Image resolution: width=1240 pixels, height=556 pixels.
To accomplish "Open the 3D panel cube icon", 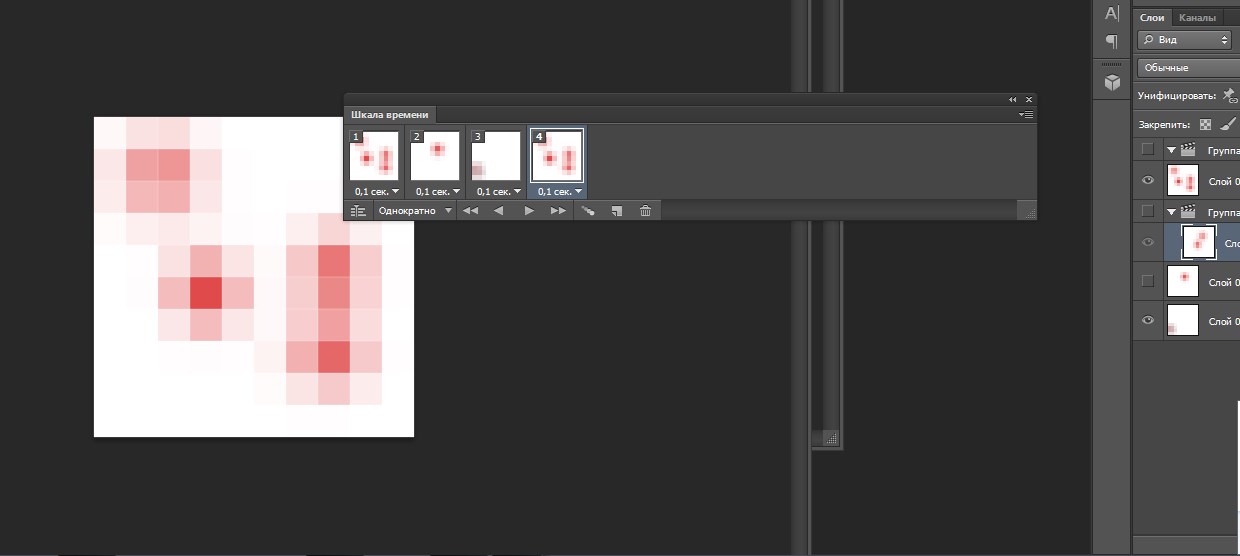I will (x=1111, y=83).
